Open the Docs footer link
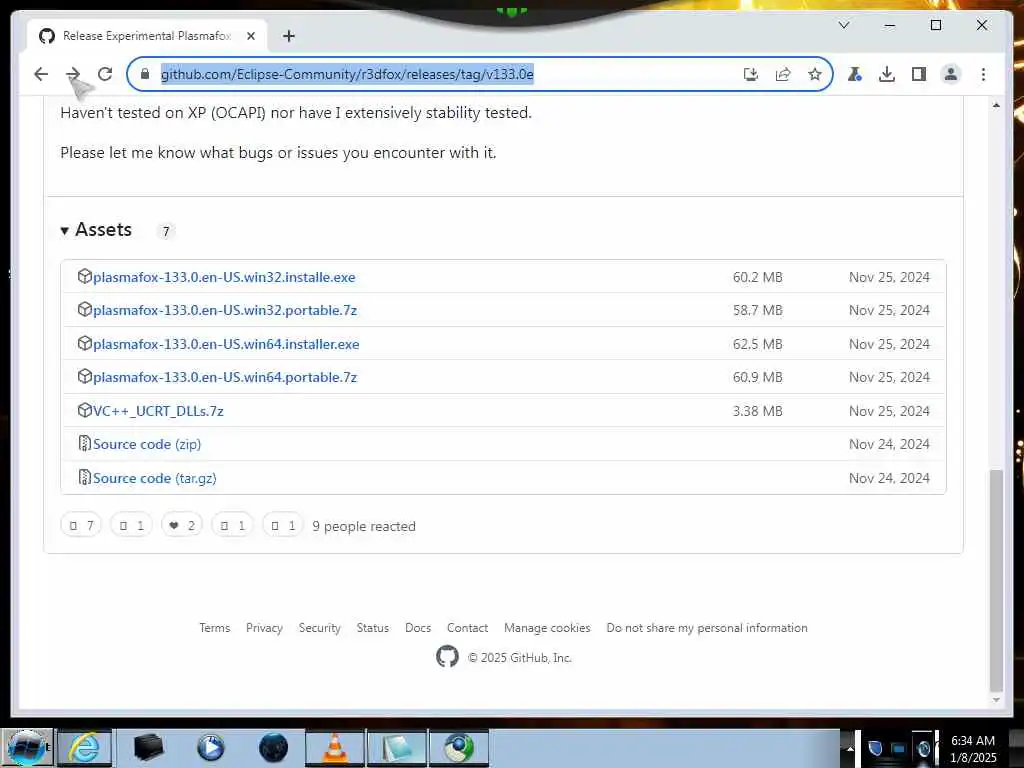The image size is (1024, 768). (418, 628)
